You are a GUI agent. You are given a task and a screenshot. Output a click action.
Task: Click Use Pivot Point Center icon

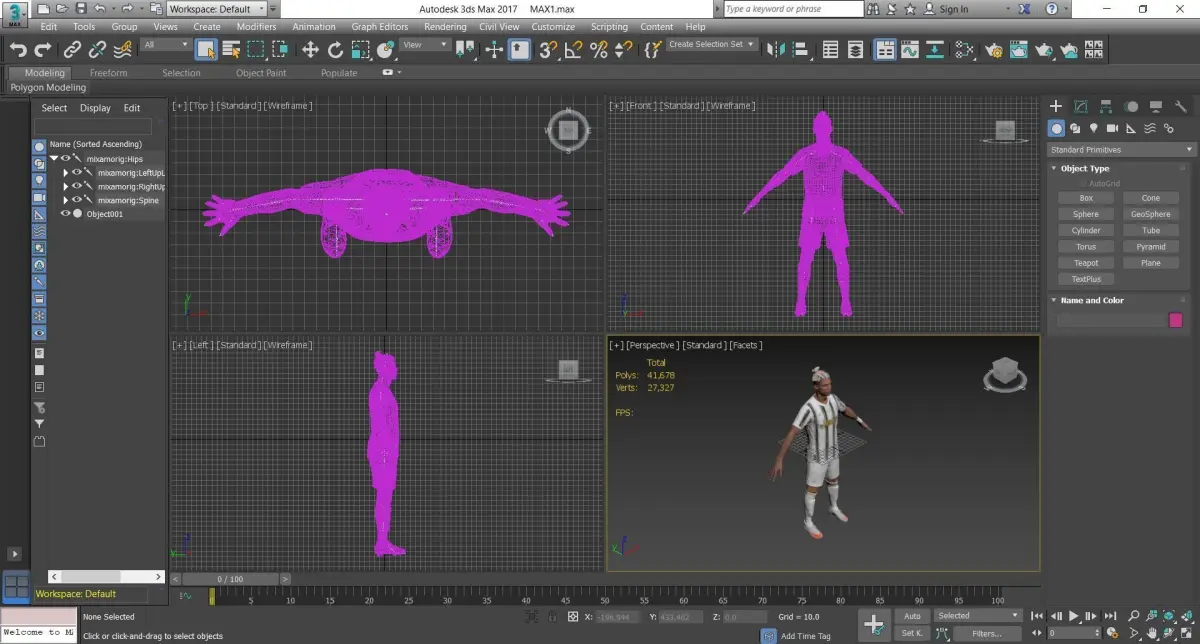[467, 49]
